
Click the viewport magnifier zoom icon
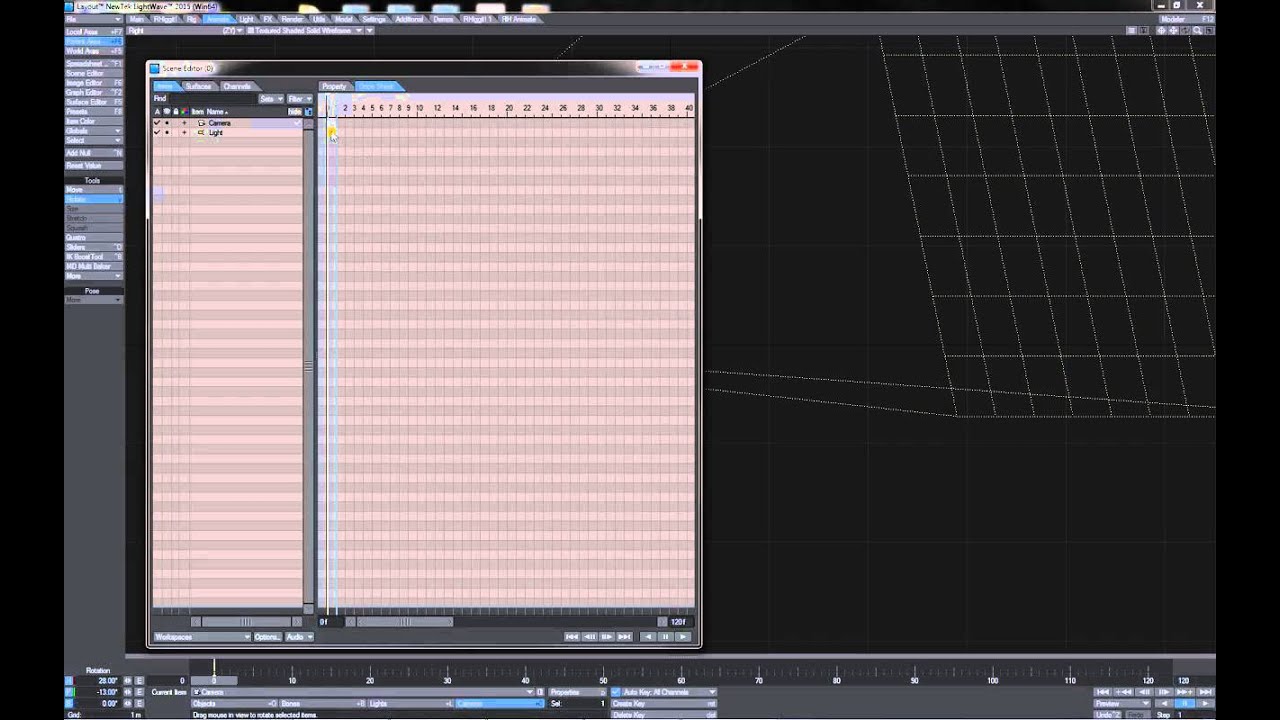tap(1197, 31)
